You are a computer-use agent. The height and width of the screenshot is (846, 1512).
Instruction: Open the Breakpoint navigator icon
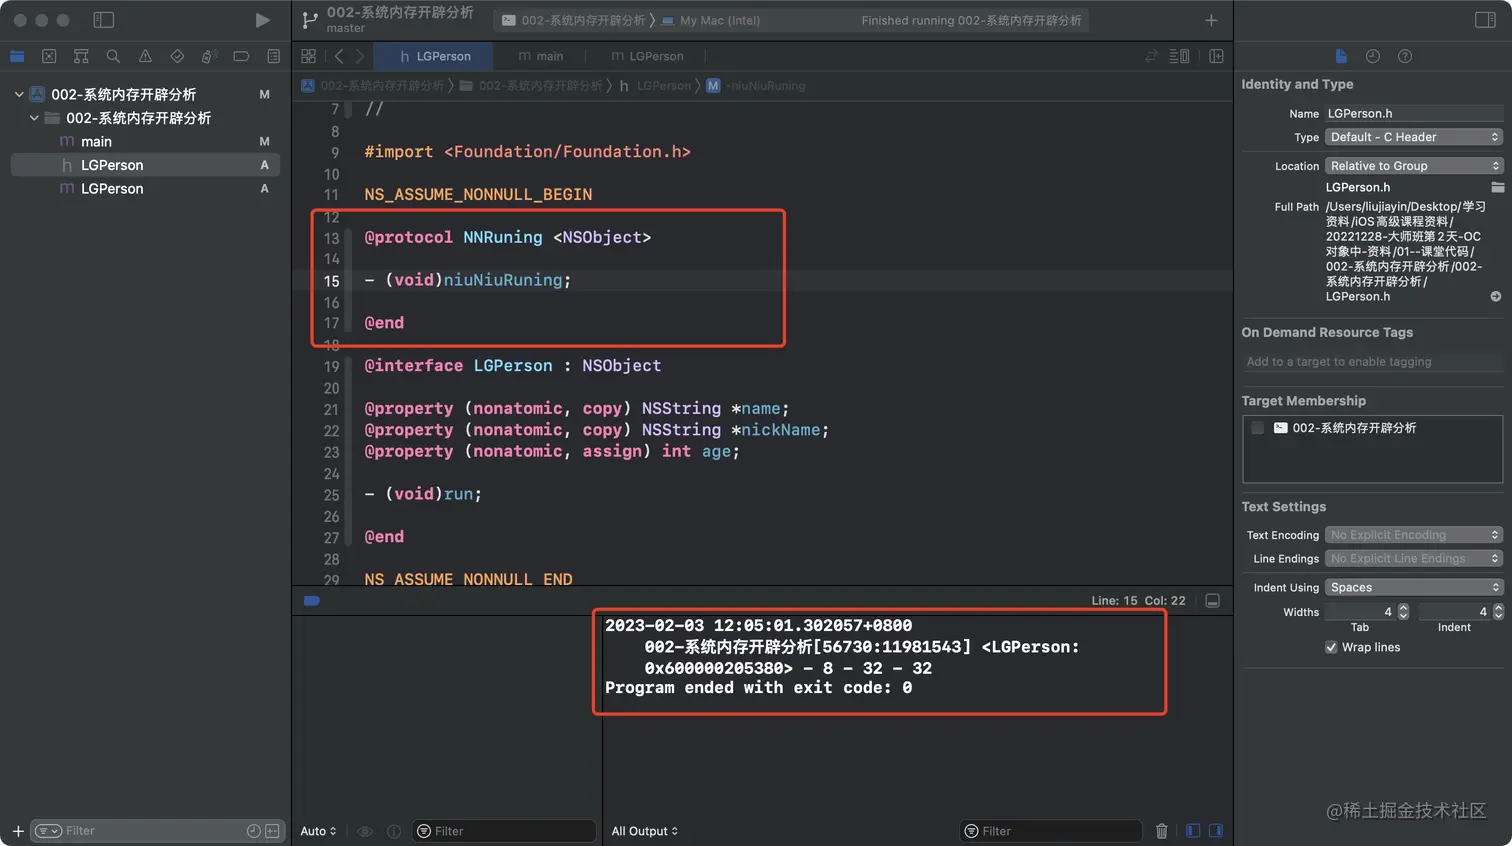click(241, 56)
